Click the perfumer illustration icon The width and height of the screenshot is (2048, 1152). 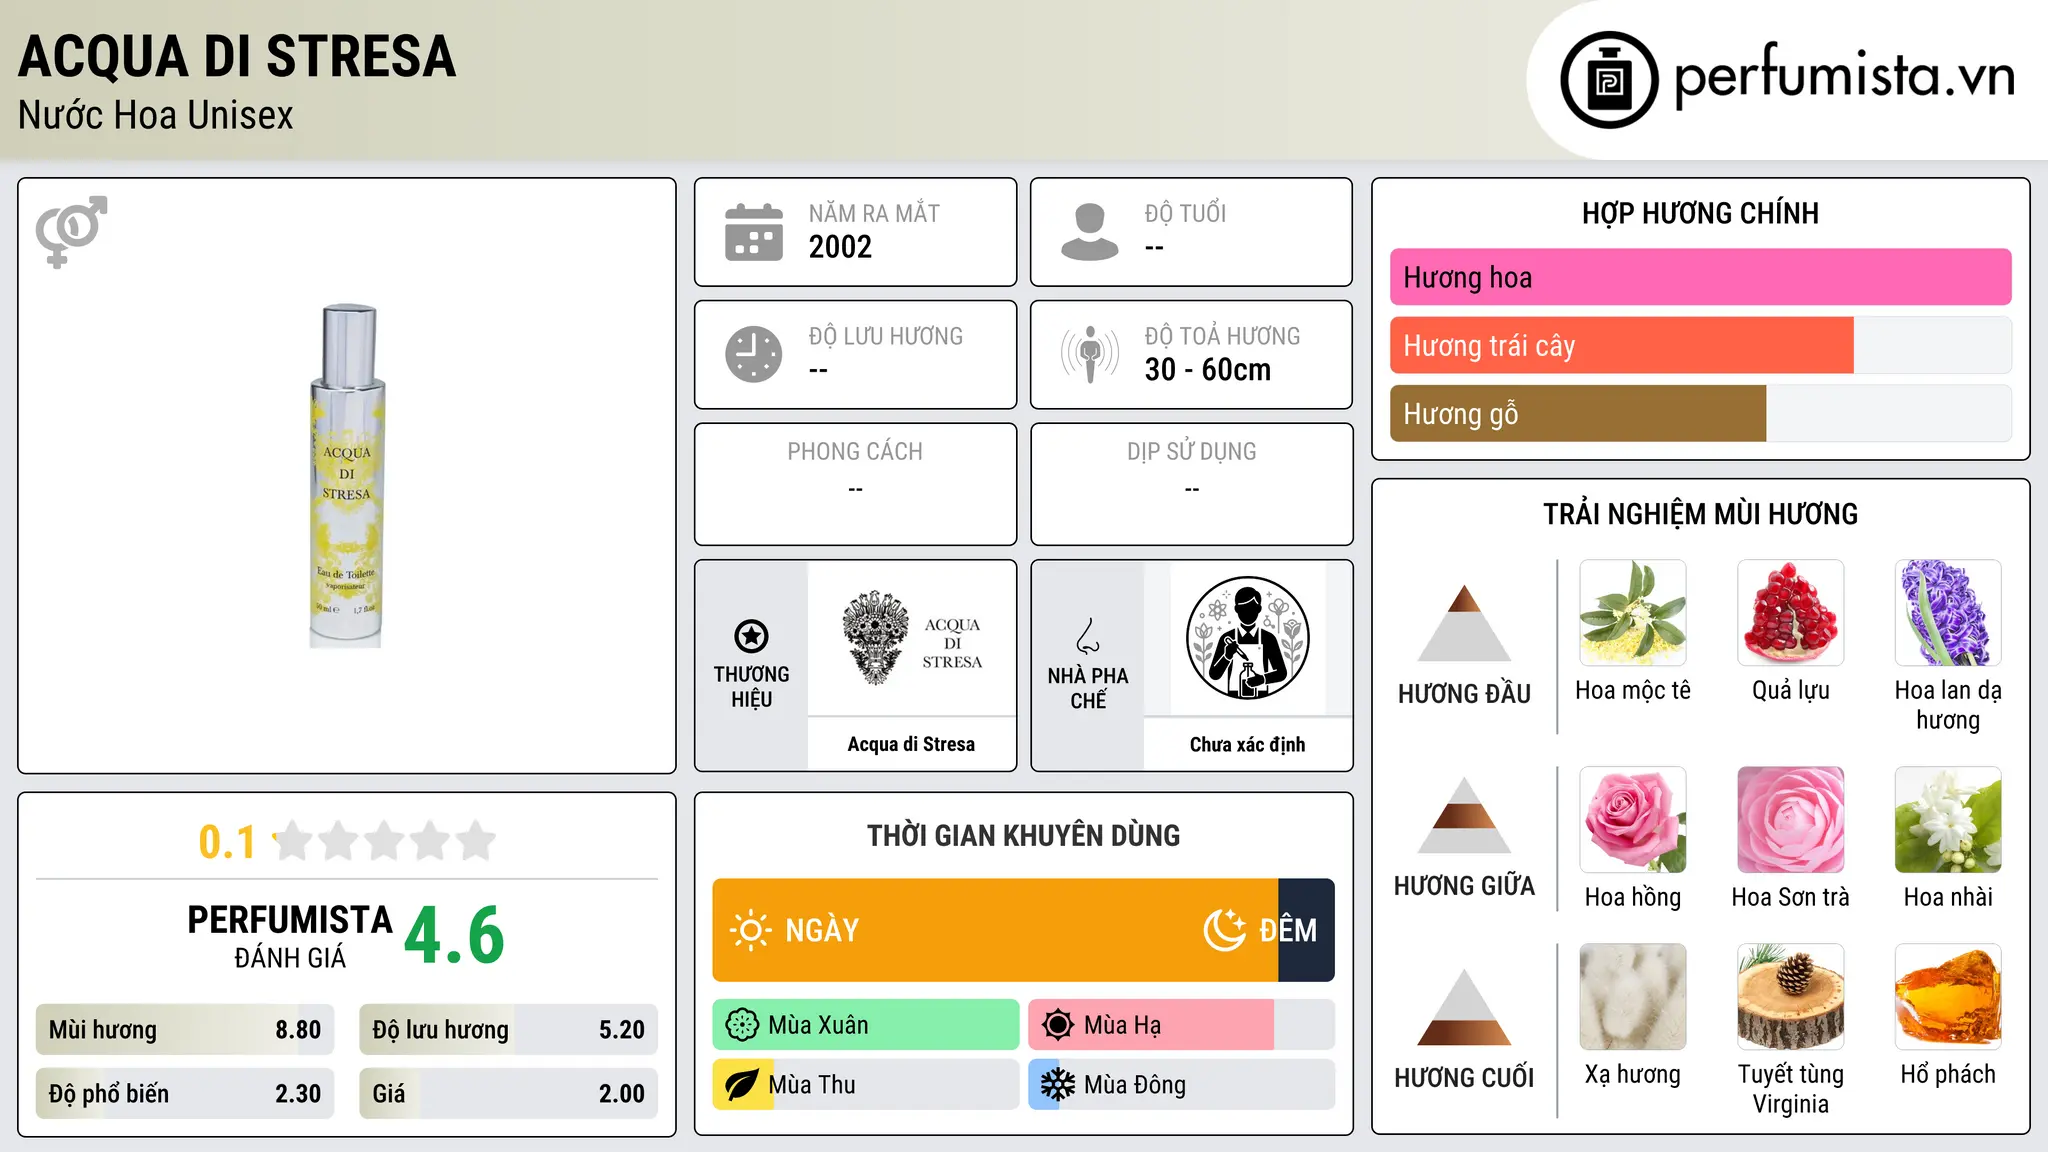(x=1247, y=638)
